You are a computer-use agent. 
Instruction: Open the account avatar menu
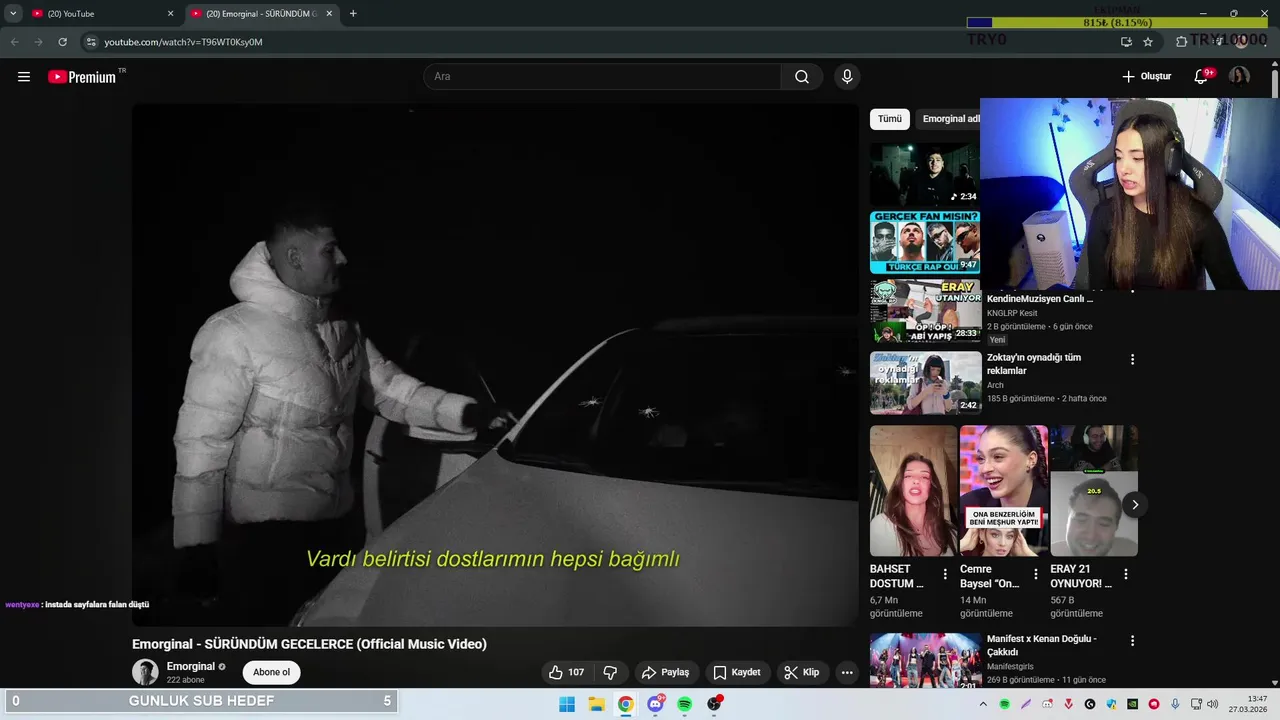pyautogui.click(x=1239, y=77)
